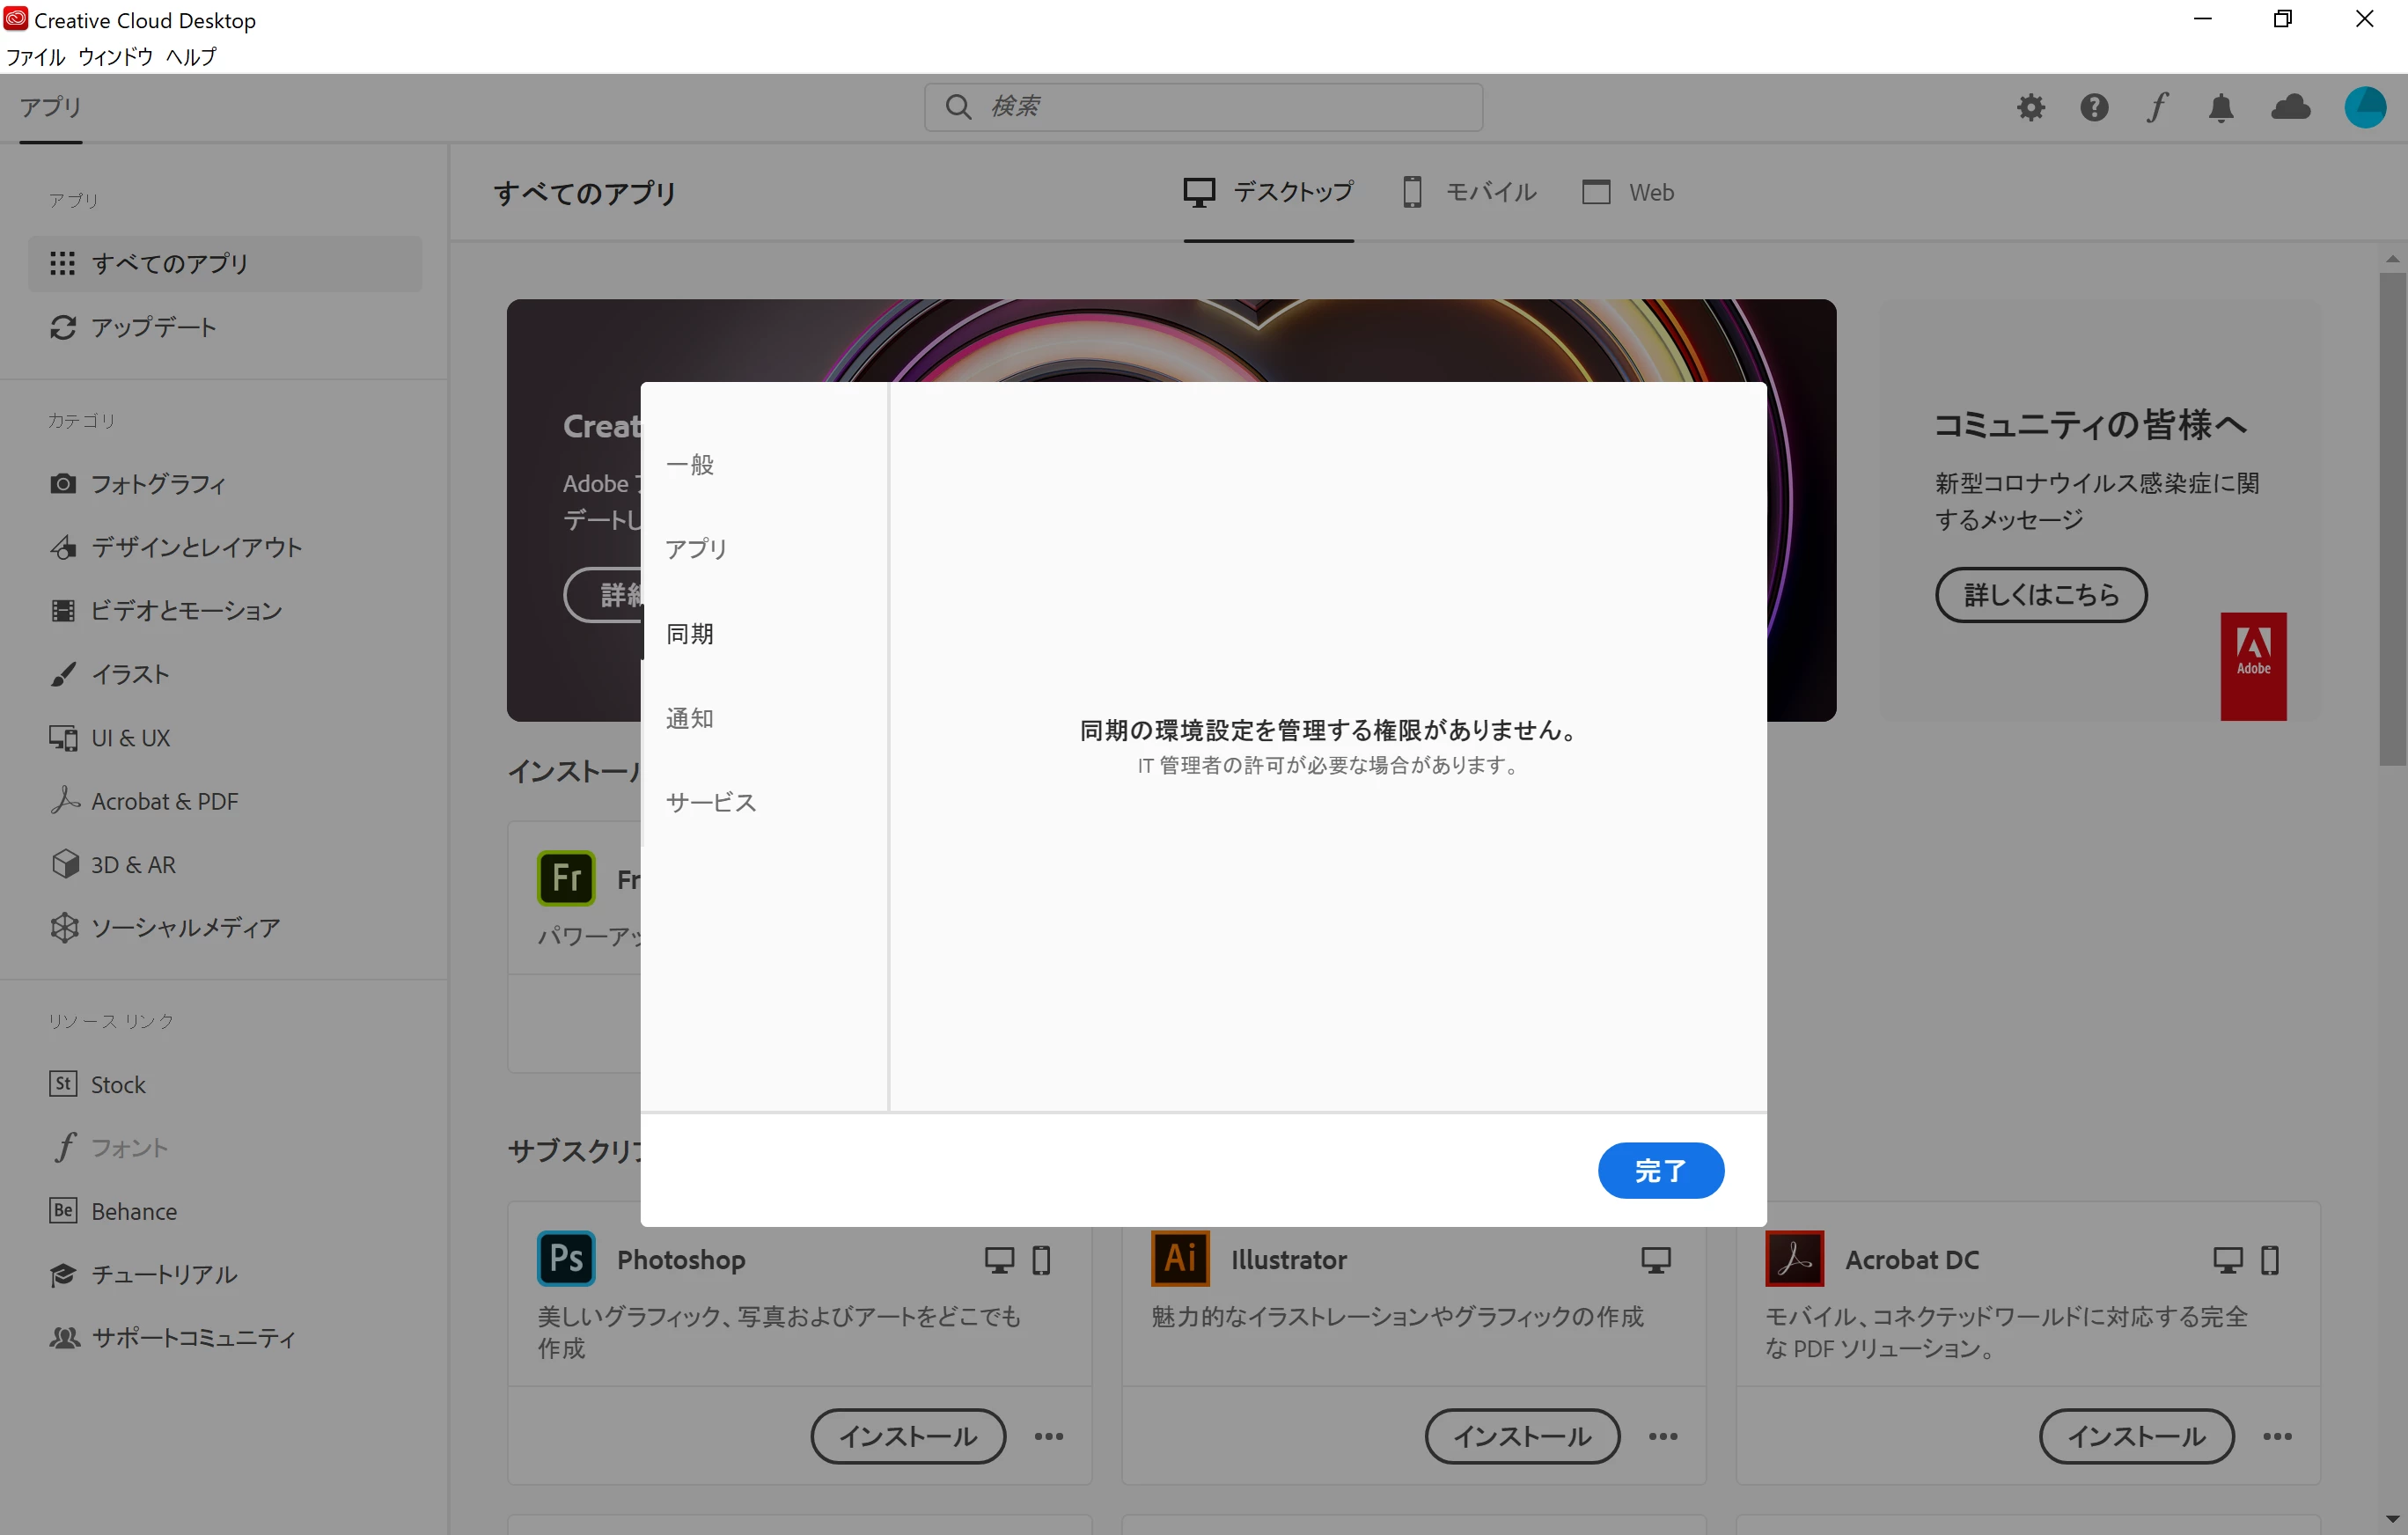Click the Illustrator Ai app icon
The image size is (2408, 1535).
tap(1180, 1258)
